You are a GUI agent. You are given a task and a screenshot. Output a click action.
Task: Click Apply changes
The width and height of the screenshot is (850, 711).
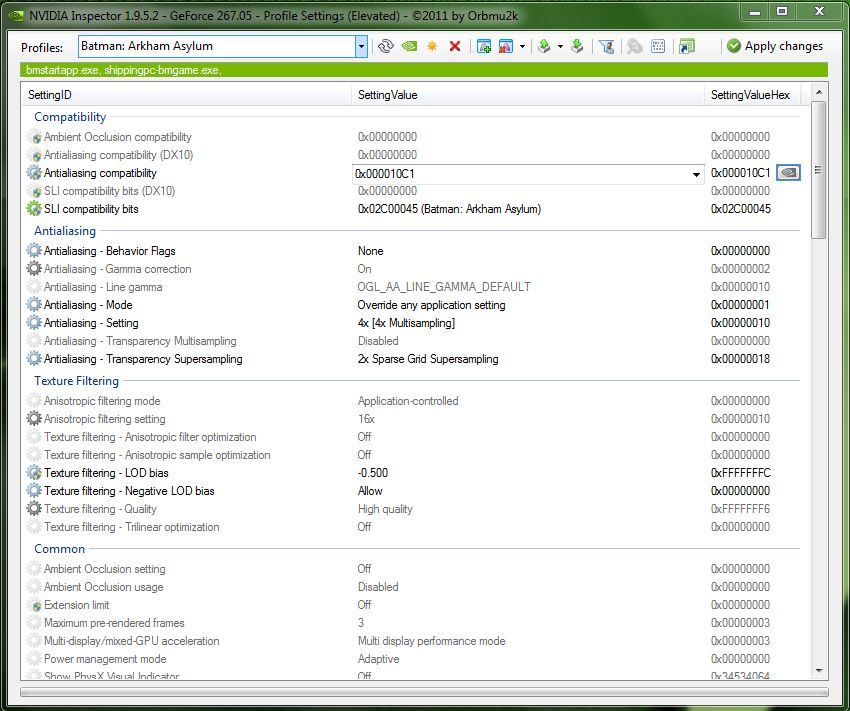tap(775, 47)
